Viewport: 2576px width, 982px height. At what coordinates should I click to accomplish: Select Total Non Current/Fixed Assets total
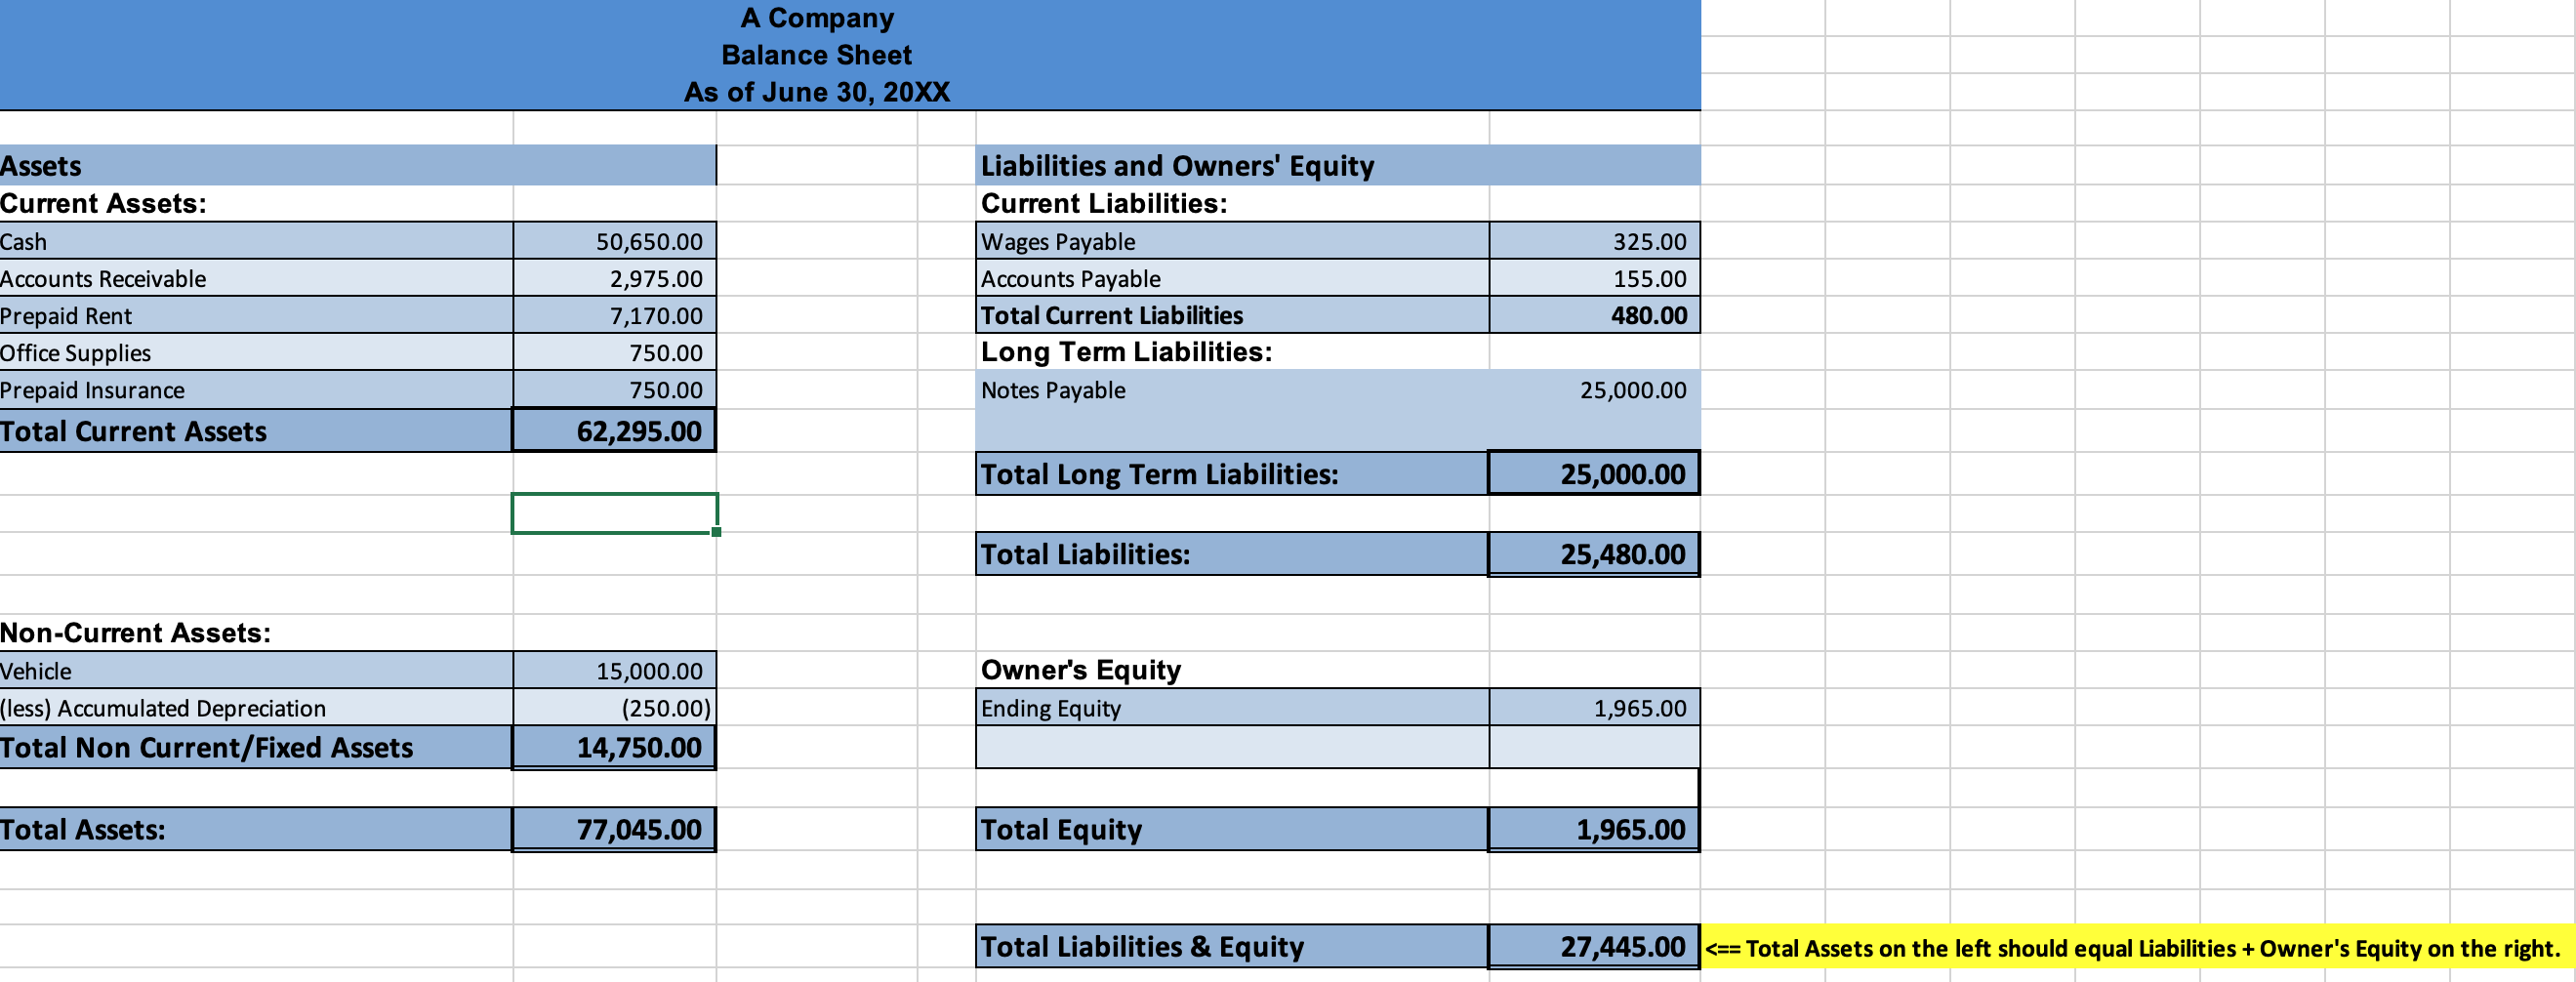tap(614, 747)
